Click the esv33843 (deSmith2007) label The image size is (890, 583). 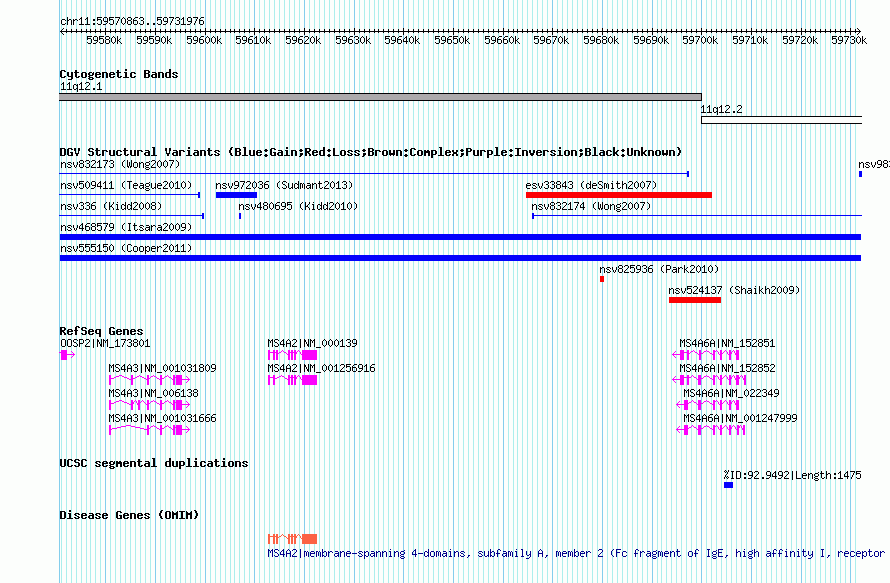point(591,186)
